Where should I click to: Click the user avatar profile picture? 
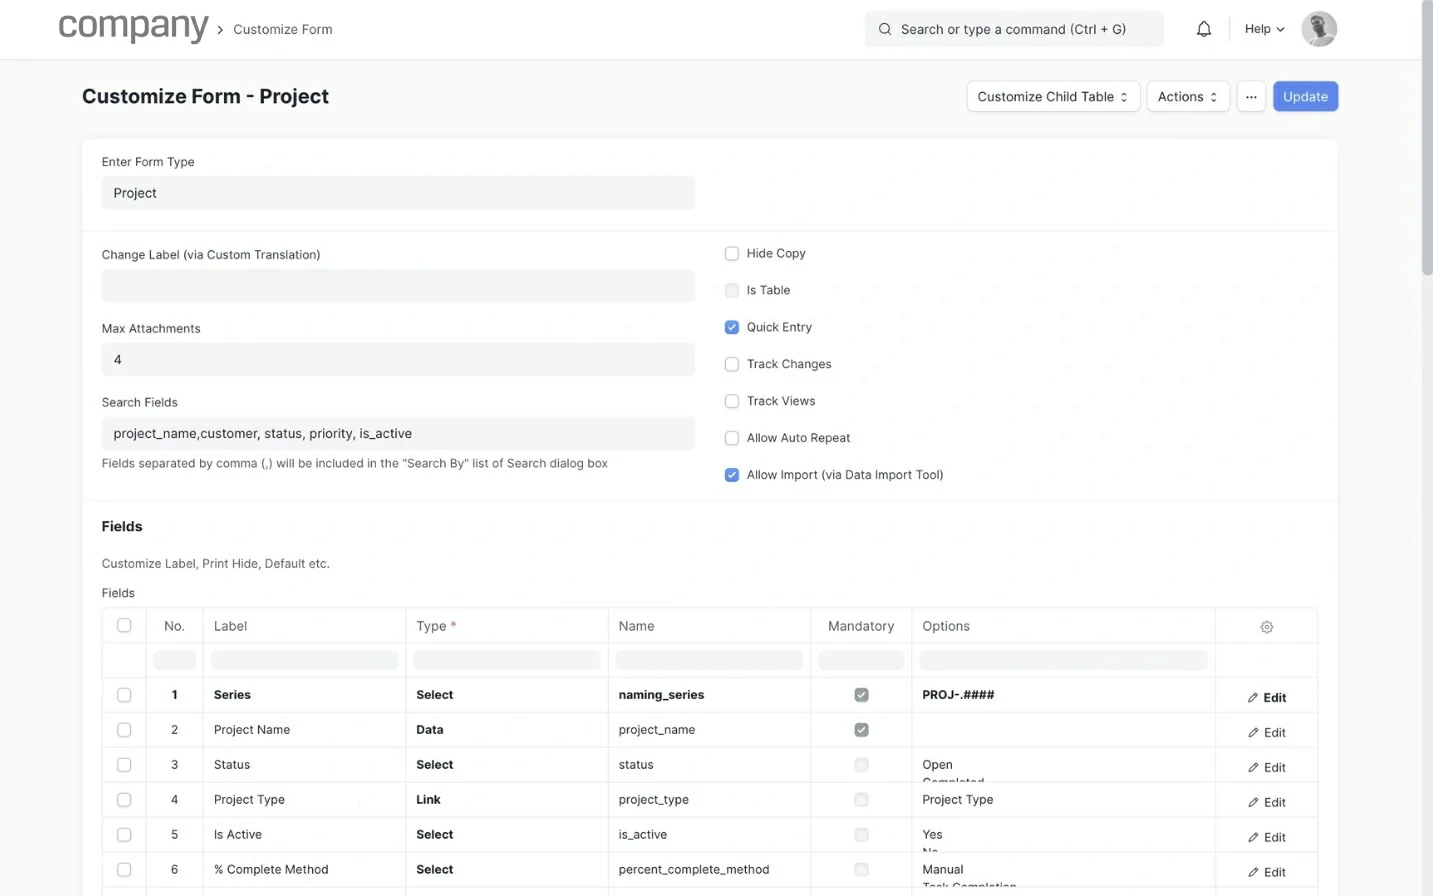(1318, 29)
